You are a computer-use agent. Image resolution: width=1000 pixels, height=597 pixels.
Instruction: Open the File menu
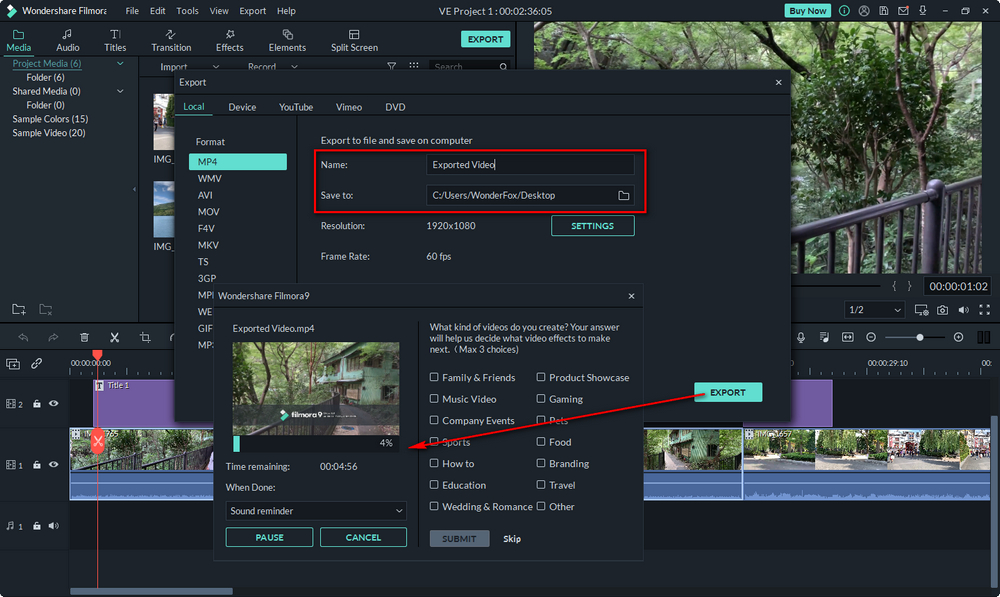pyautogui.click(x=132, y=11)
